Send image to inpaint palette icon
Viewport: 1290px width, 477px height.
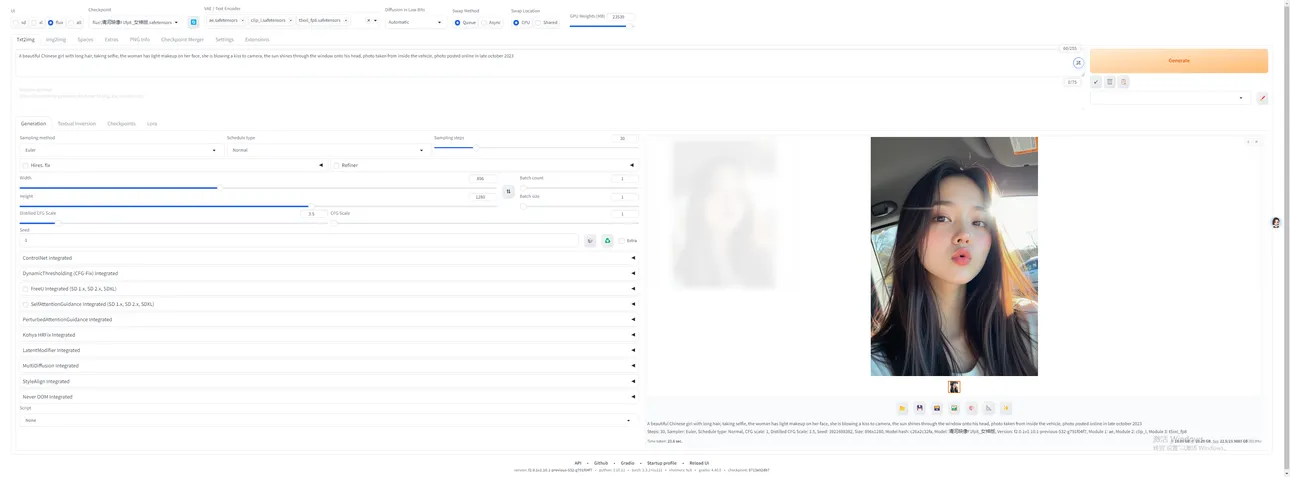tap(972, 408)
